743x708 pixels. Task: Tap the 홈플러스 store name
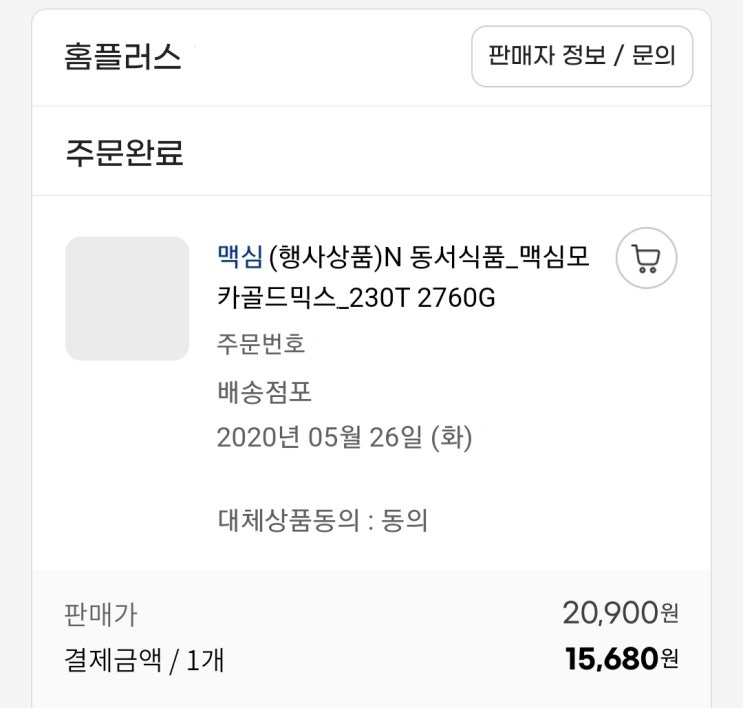click(122, 57)
